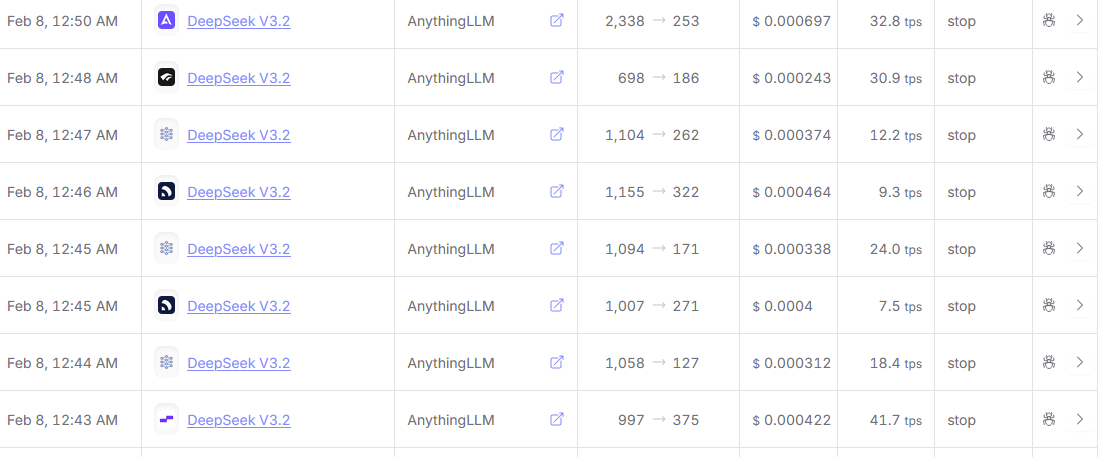
Task: Open the DeepSeek V3.2 link at 12:48 AM
Action: click(238, 78)
